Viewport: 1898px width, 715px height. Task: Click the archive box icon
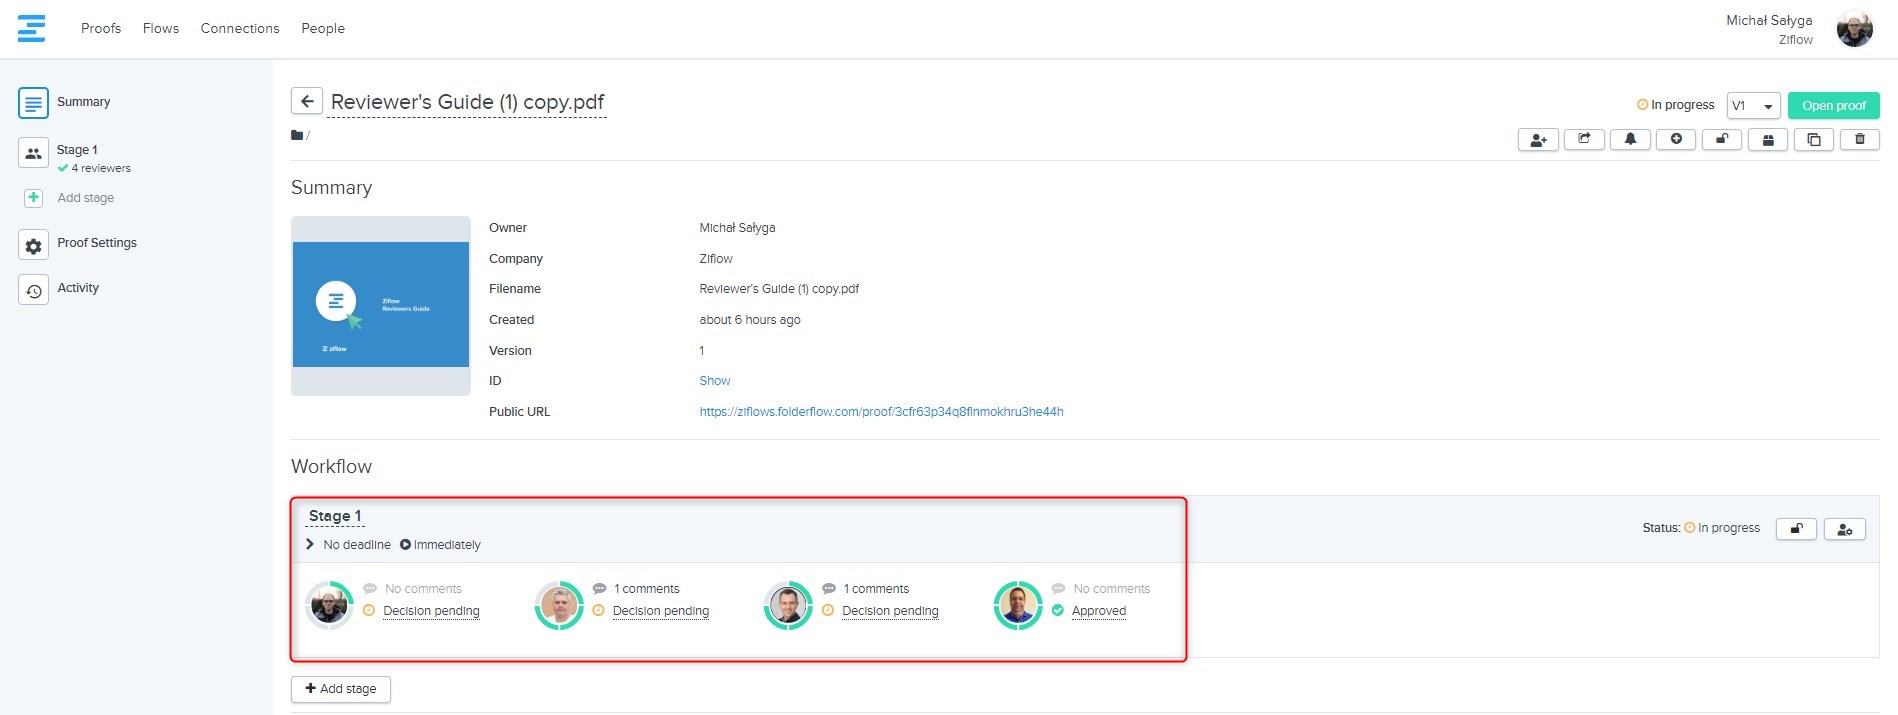(x=1768, y=140)
